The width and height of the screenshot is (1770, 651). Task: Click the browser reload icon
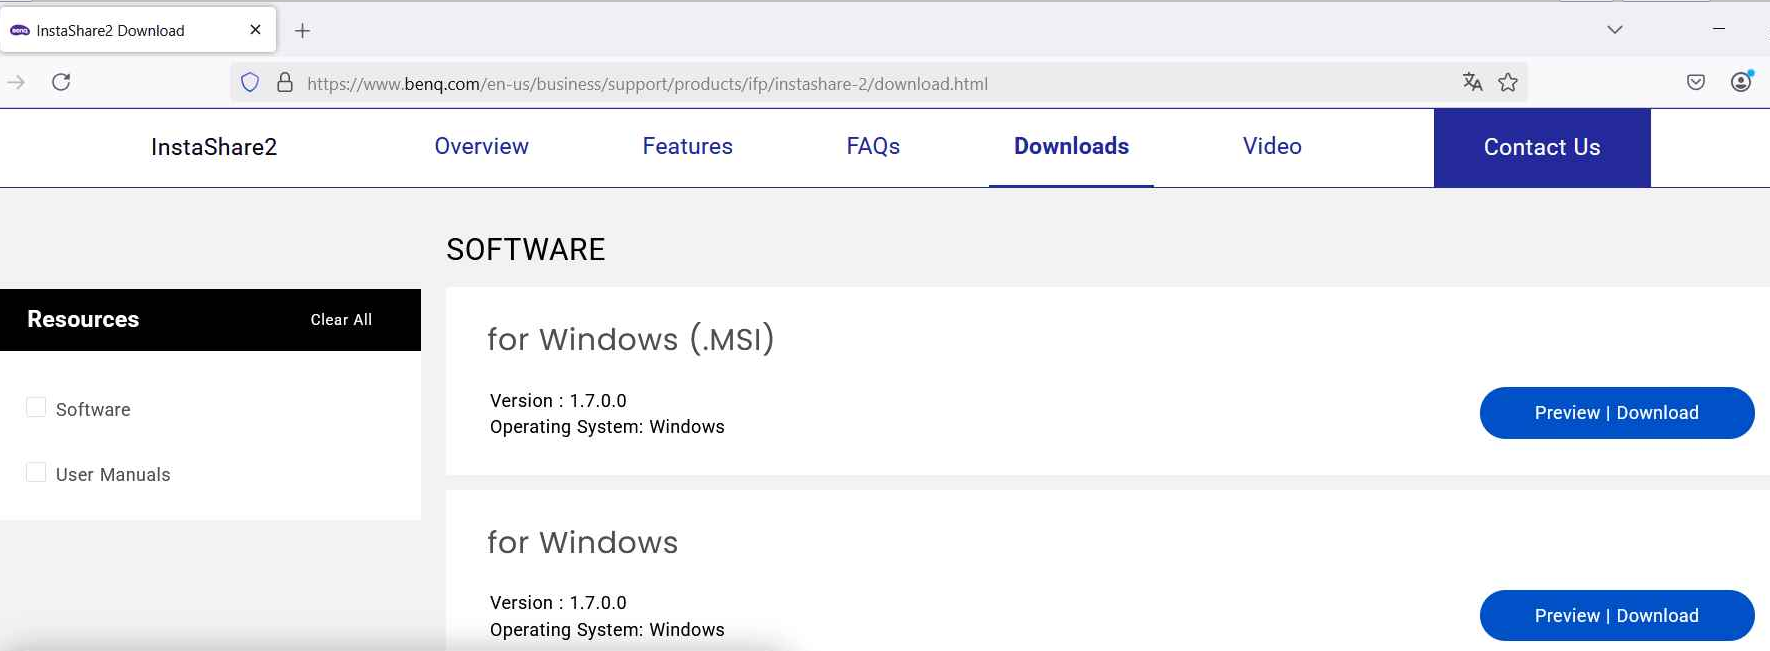[x=61, y=82]
